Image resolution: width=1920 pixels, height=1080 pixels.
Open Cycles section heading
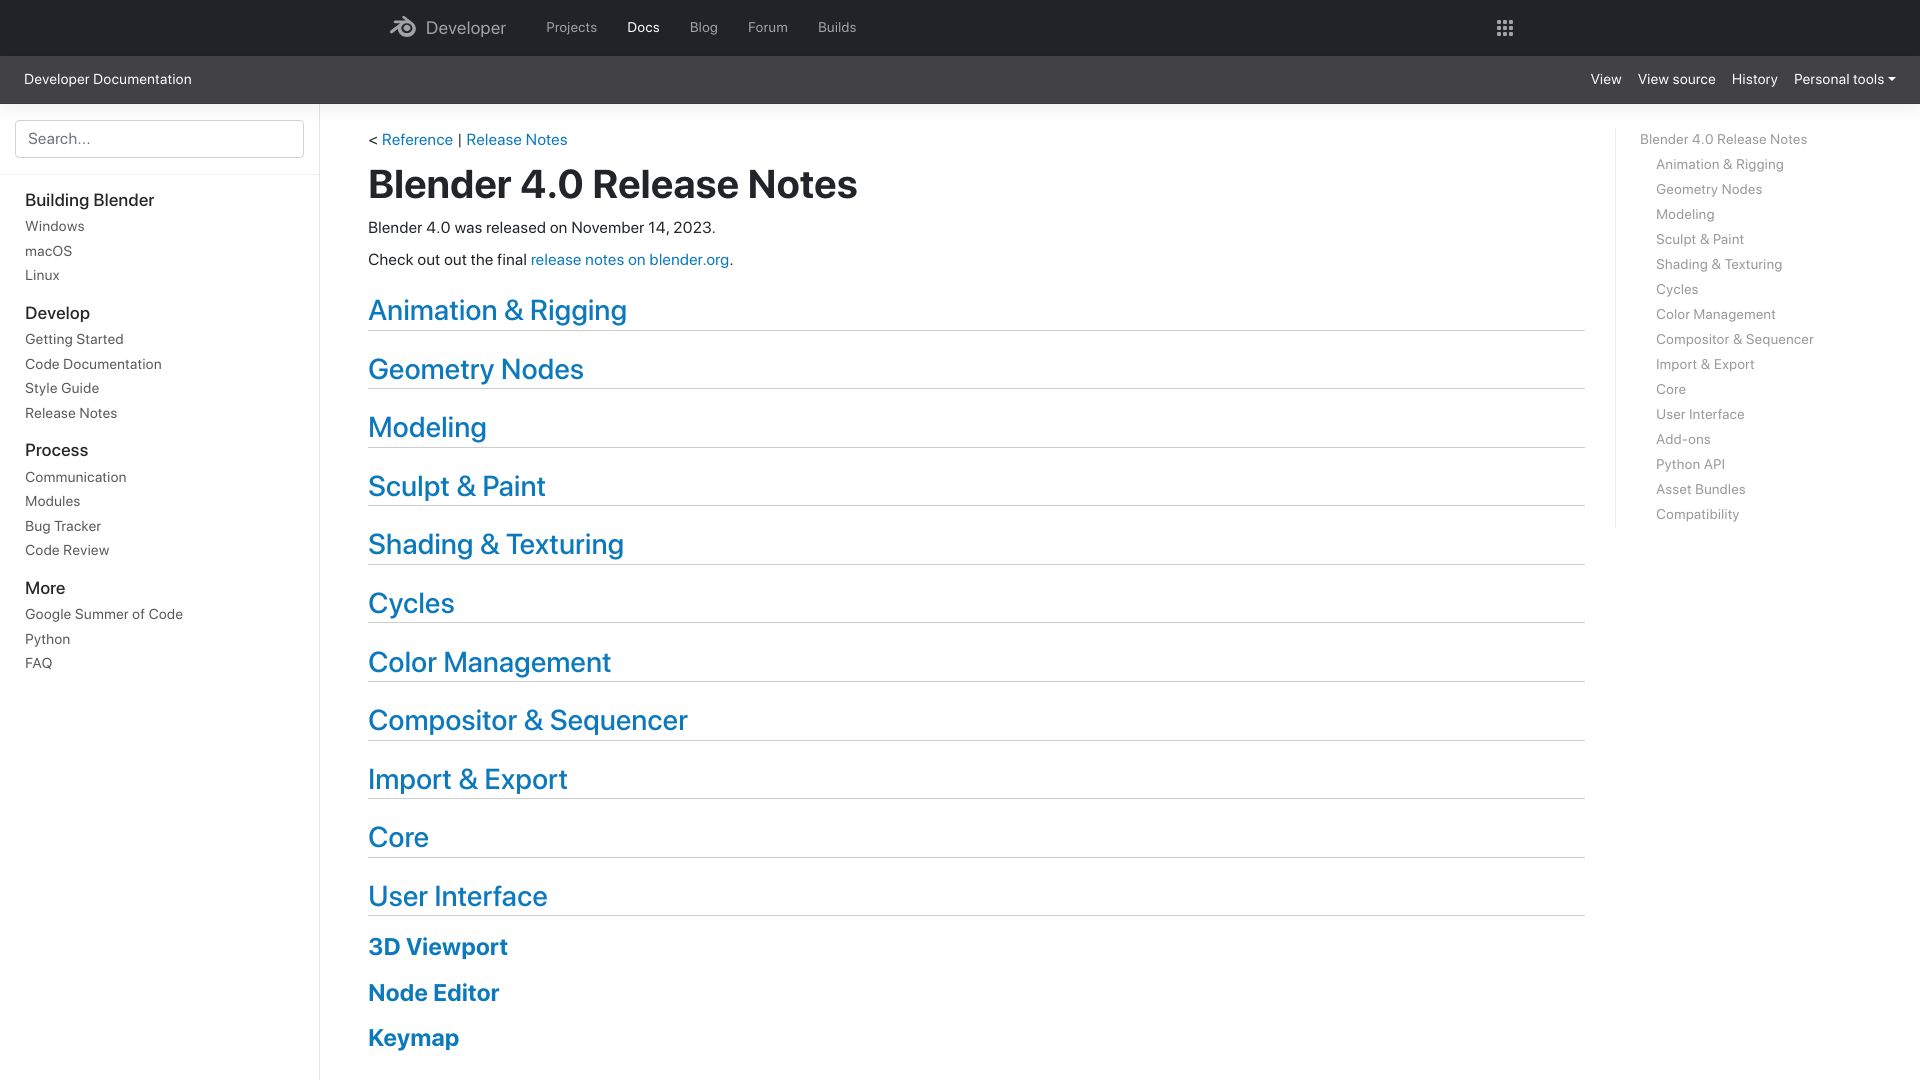click(411, 604)
